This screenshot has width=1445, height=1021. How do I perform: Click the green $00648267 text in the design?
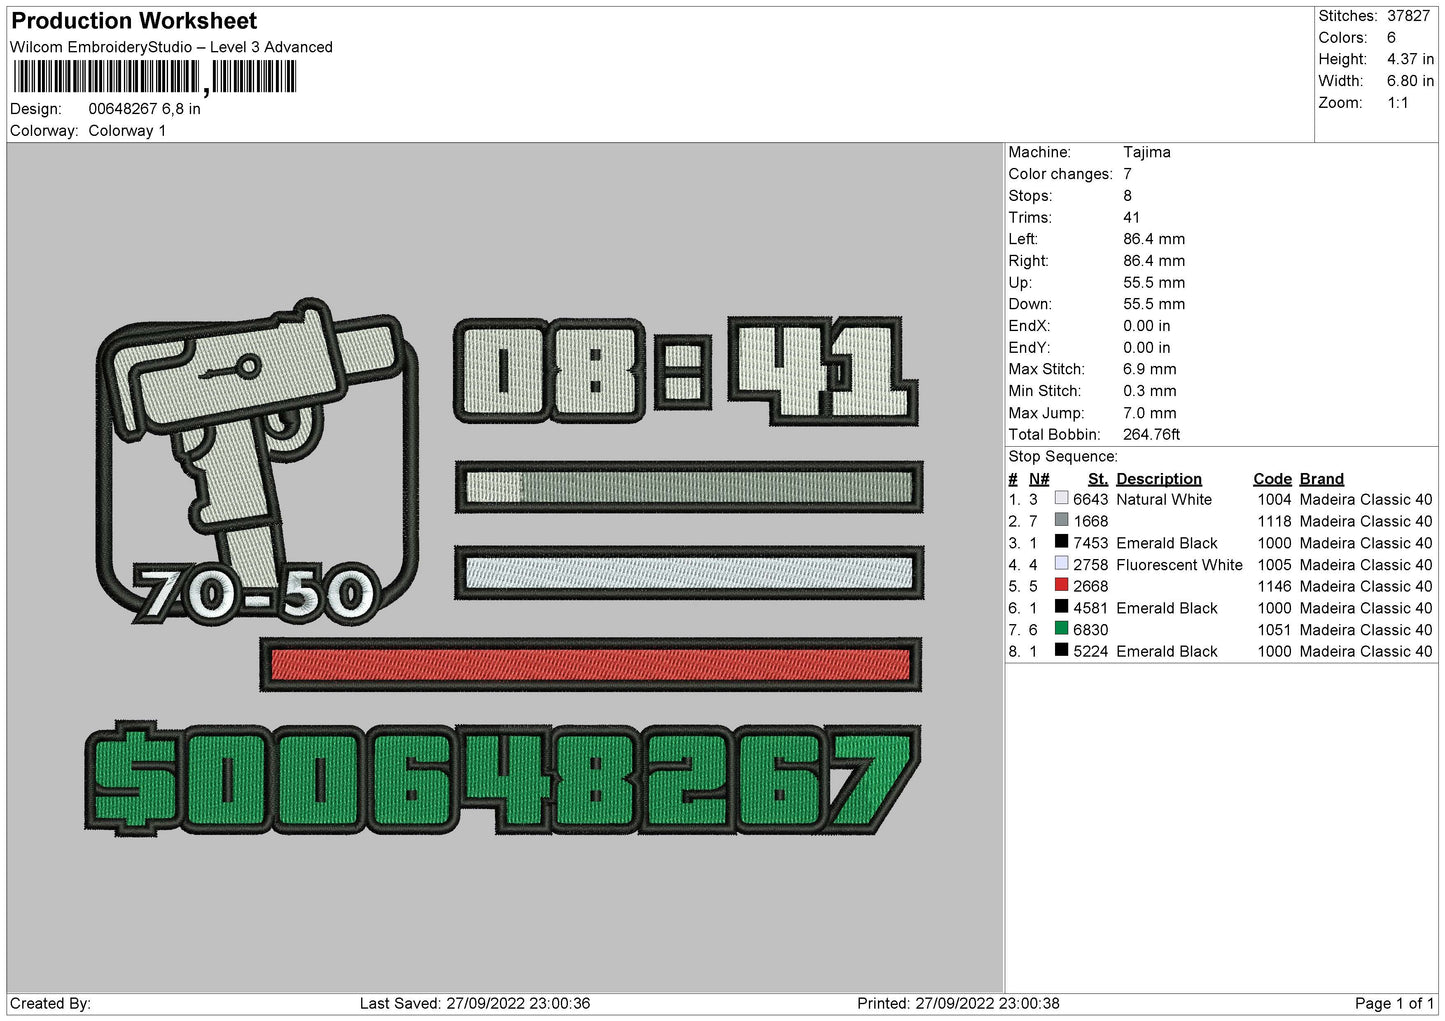coord(502,778)
